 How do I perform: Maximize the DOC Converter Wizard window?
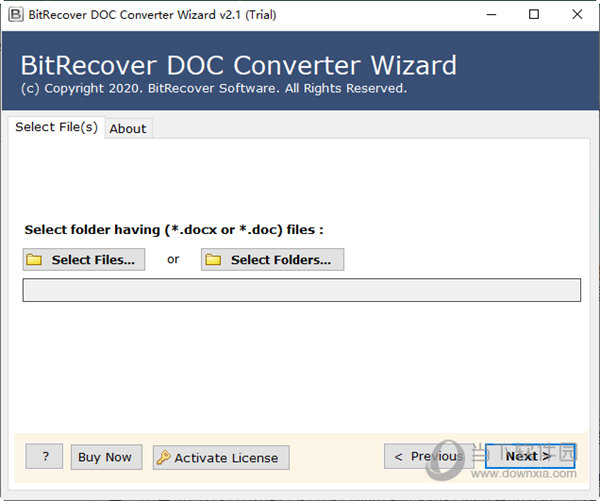(x=534, y=15)
